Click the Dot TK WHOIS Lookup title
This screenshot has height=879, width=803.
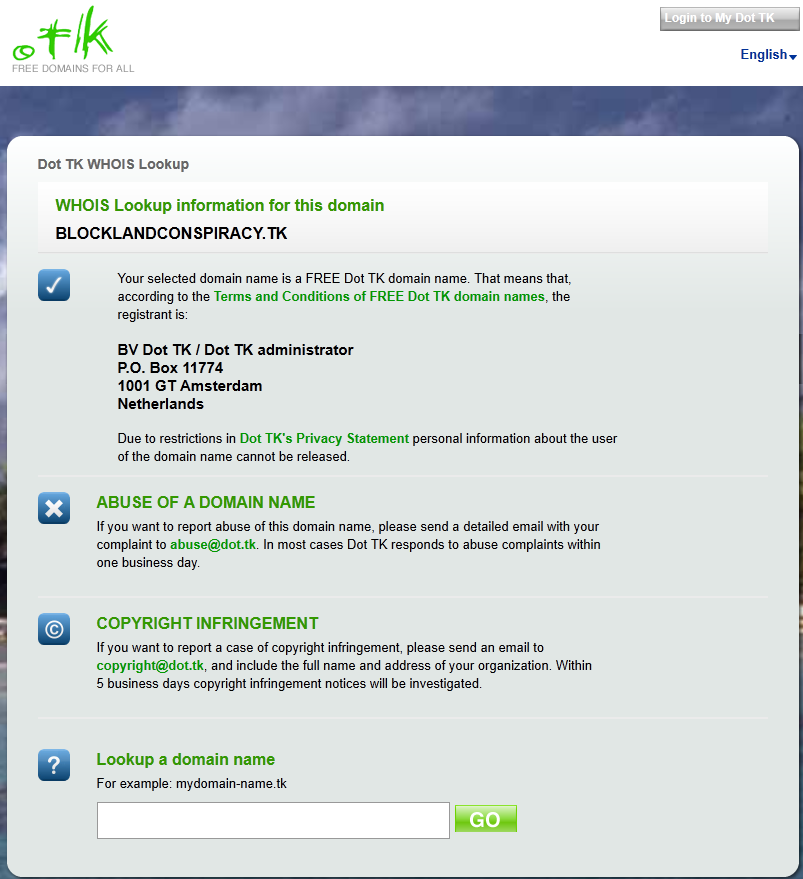coord(113,164)
